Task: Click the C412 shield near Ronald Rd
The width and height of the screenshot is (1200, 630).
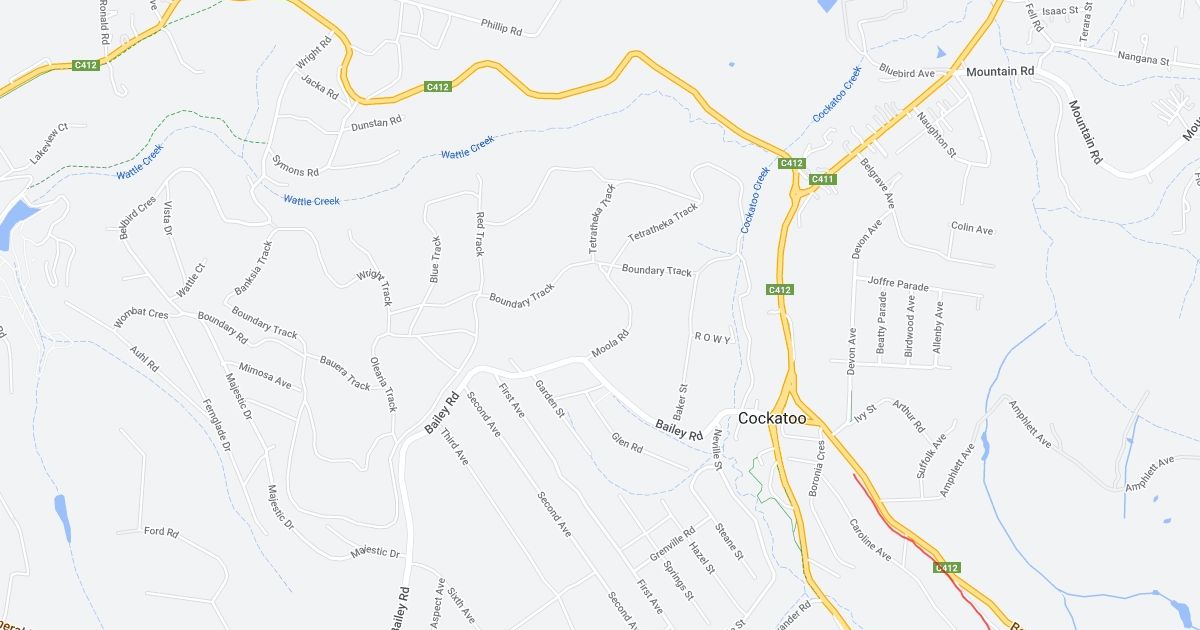Action: 86,65
